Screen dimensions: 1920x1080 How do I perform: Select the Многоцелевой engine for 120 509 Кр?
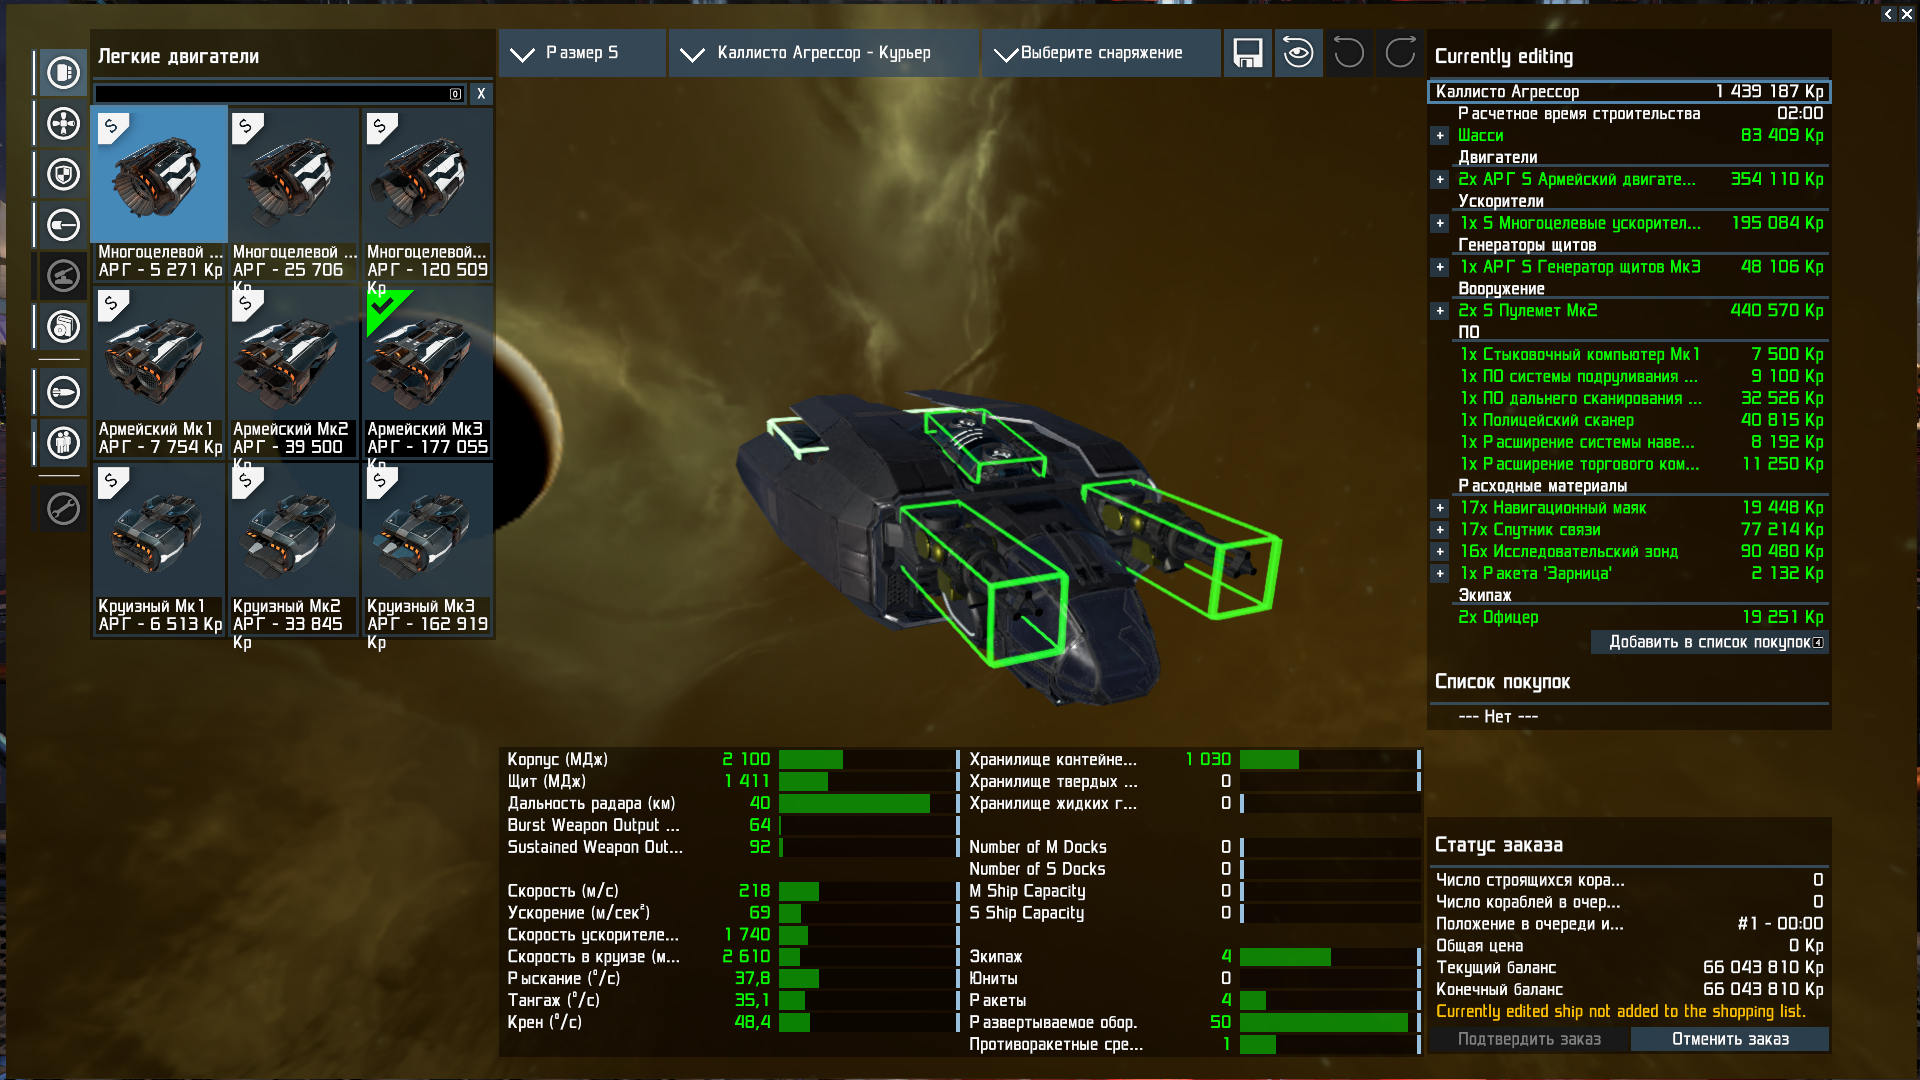point(427,193)
